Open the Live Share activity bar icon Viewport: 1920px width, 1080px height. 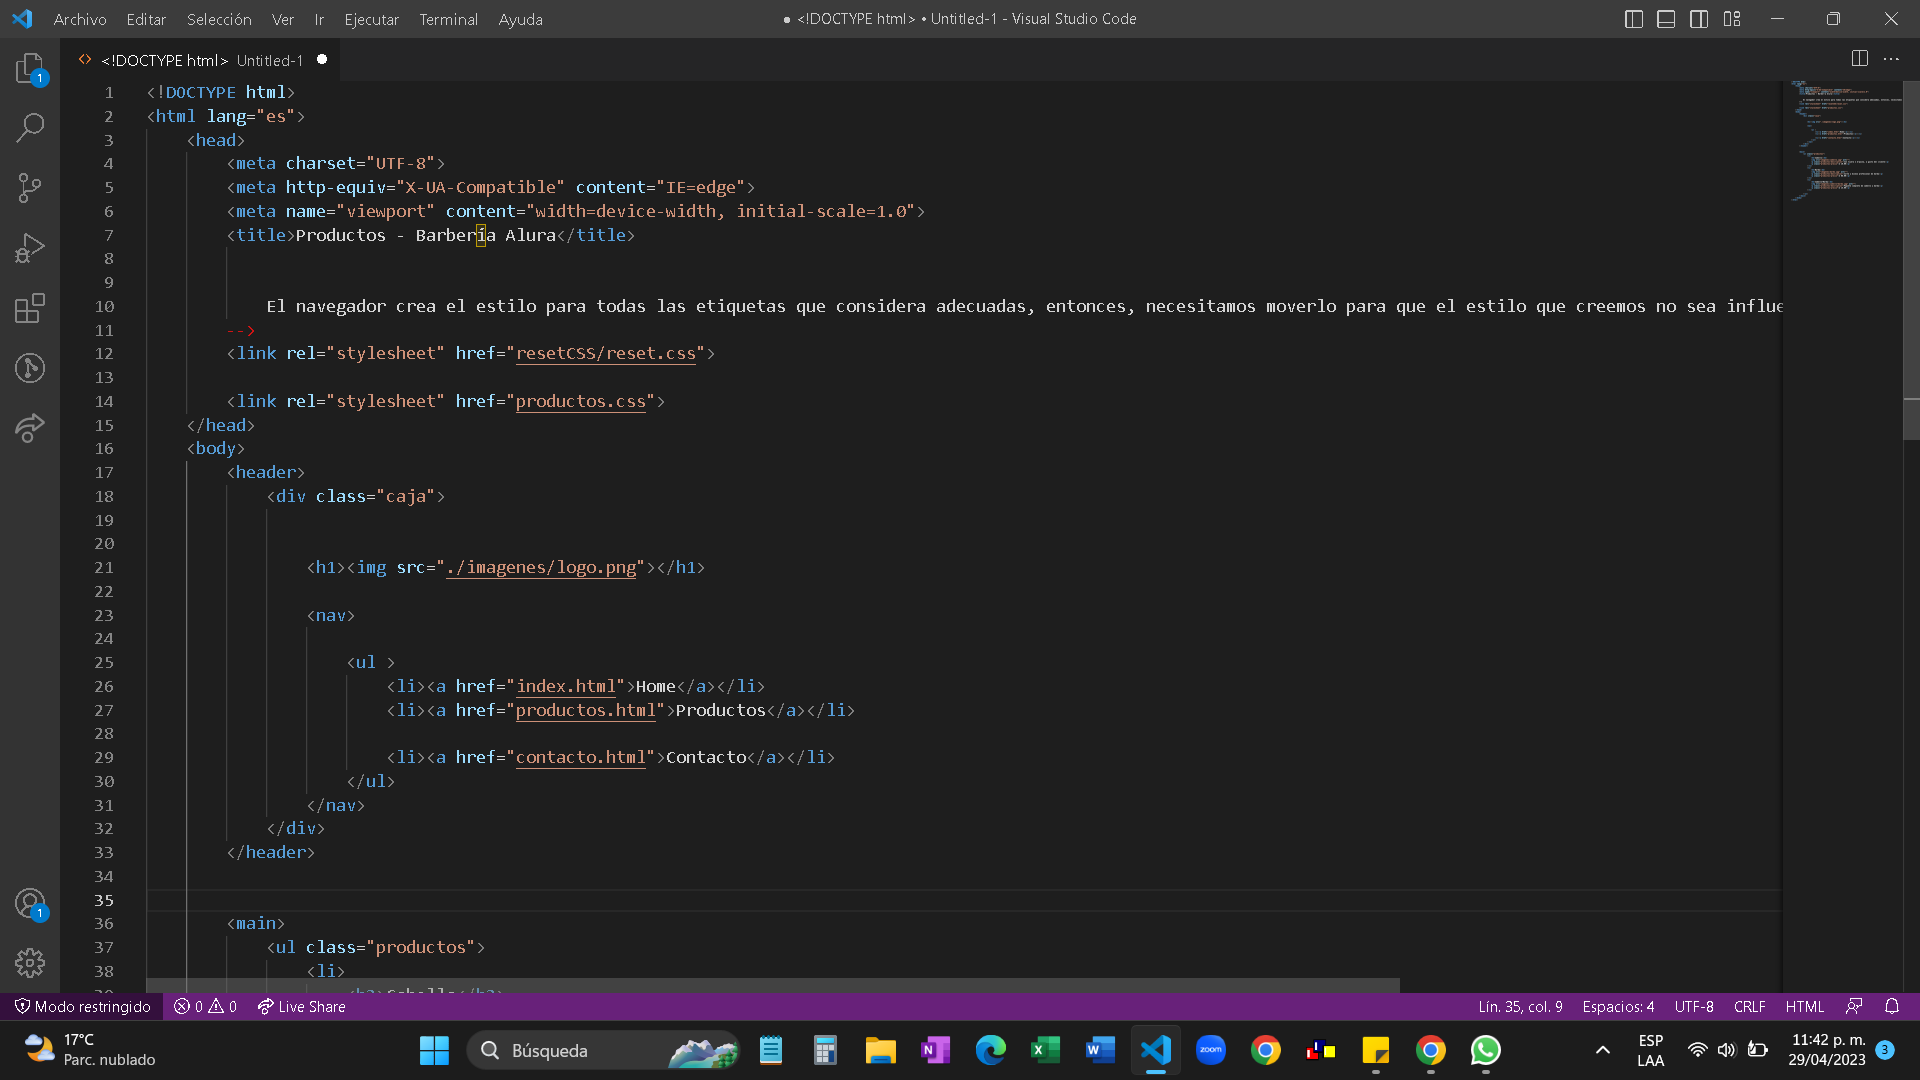(x=30, y=428)
